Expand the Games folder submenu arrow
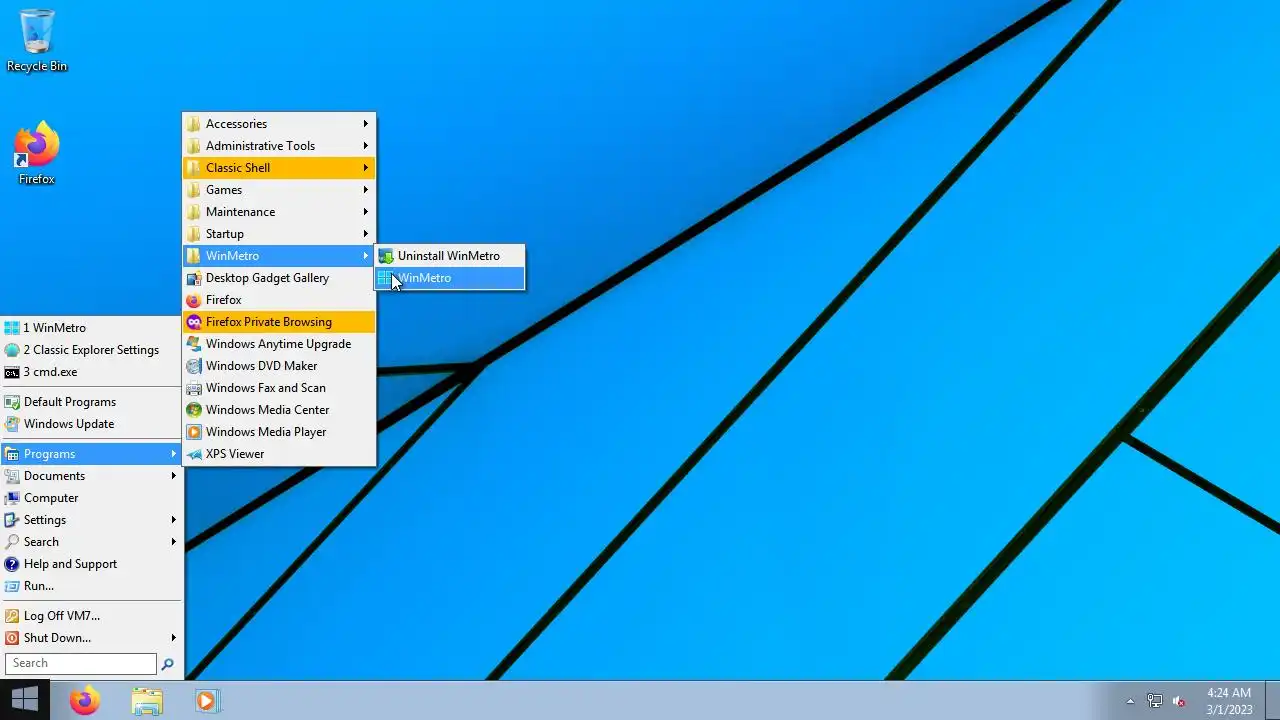The image size is (1280, 720). [366, 190]
